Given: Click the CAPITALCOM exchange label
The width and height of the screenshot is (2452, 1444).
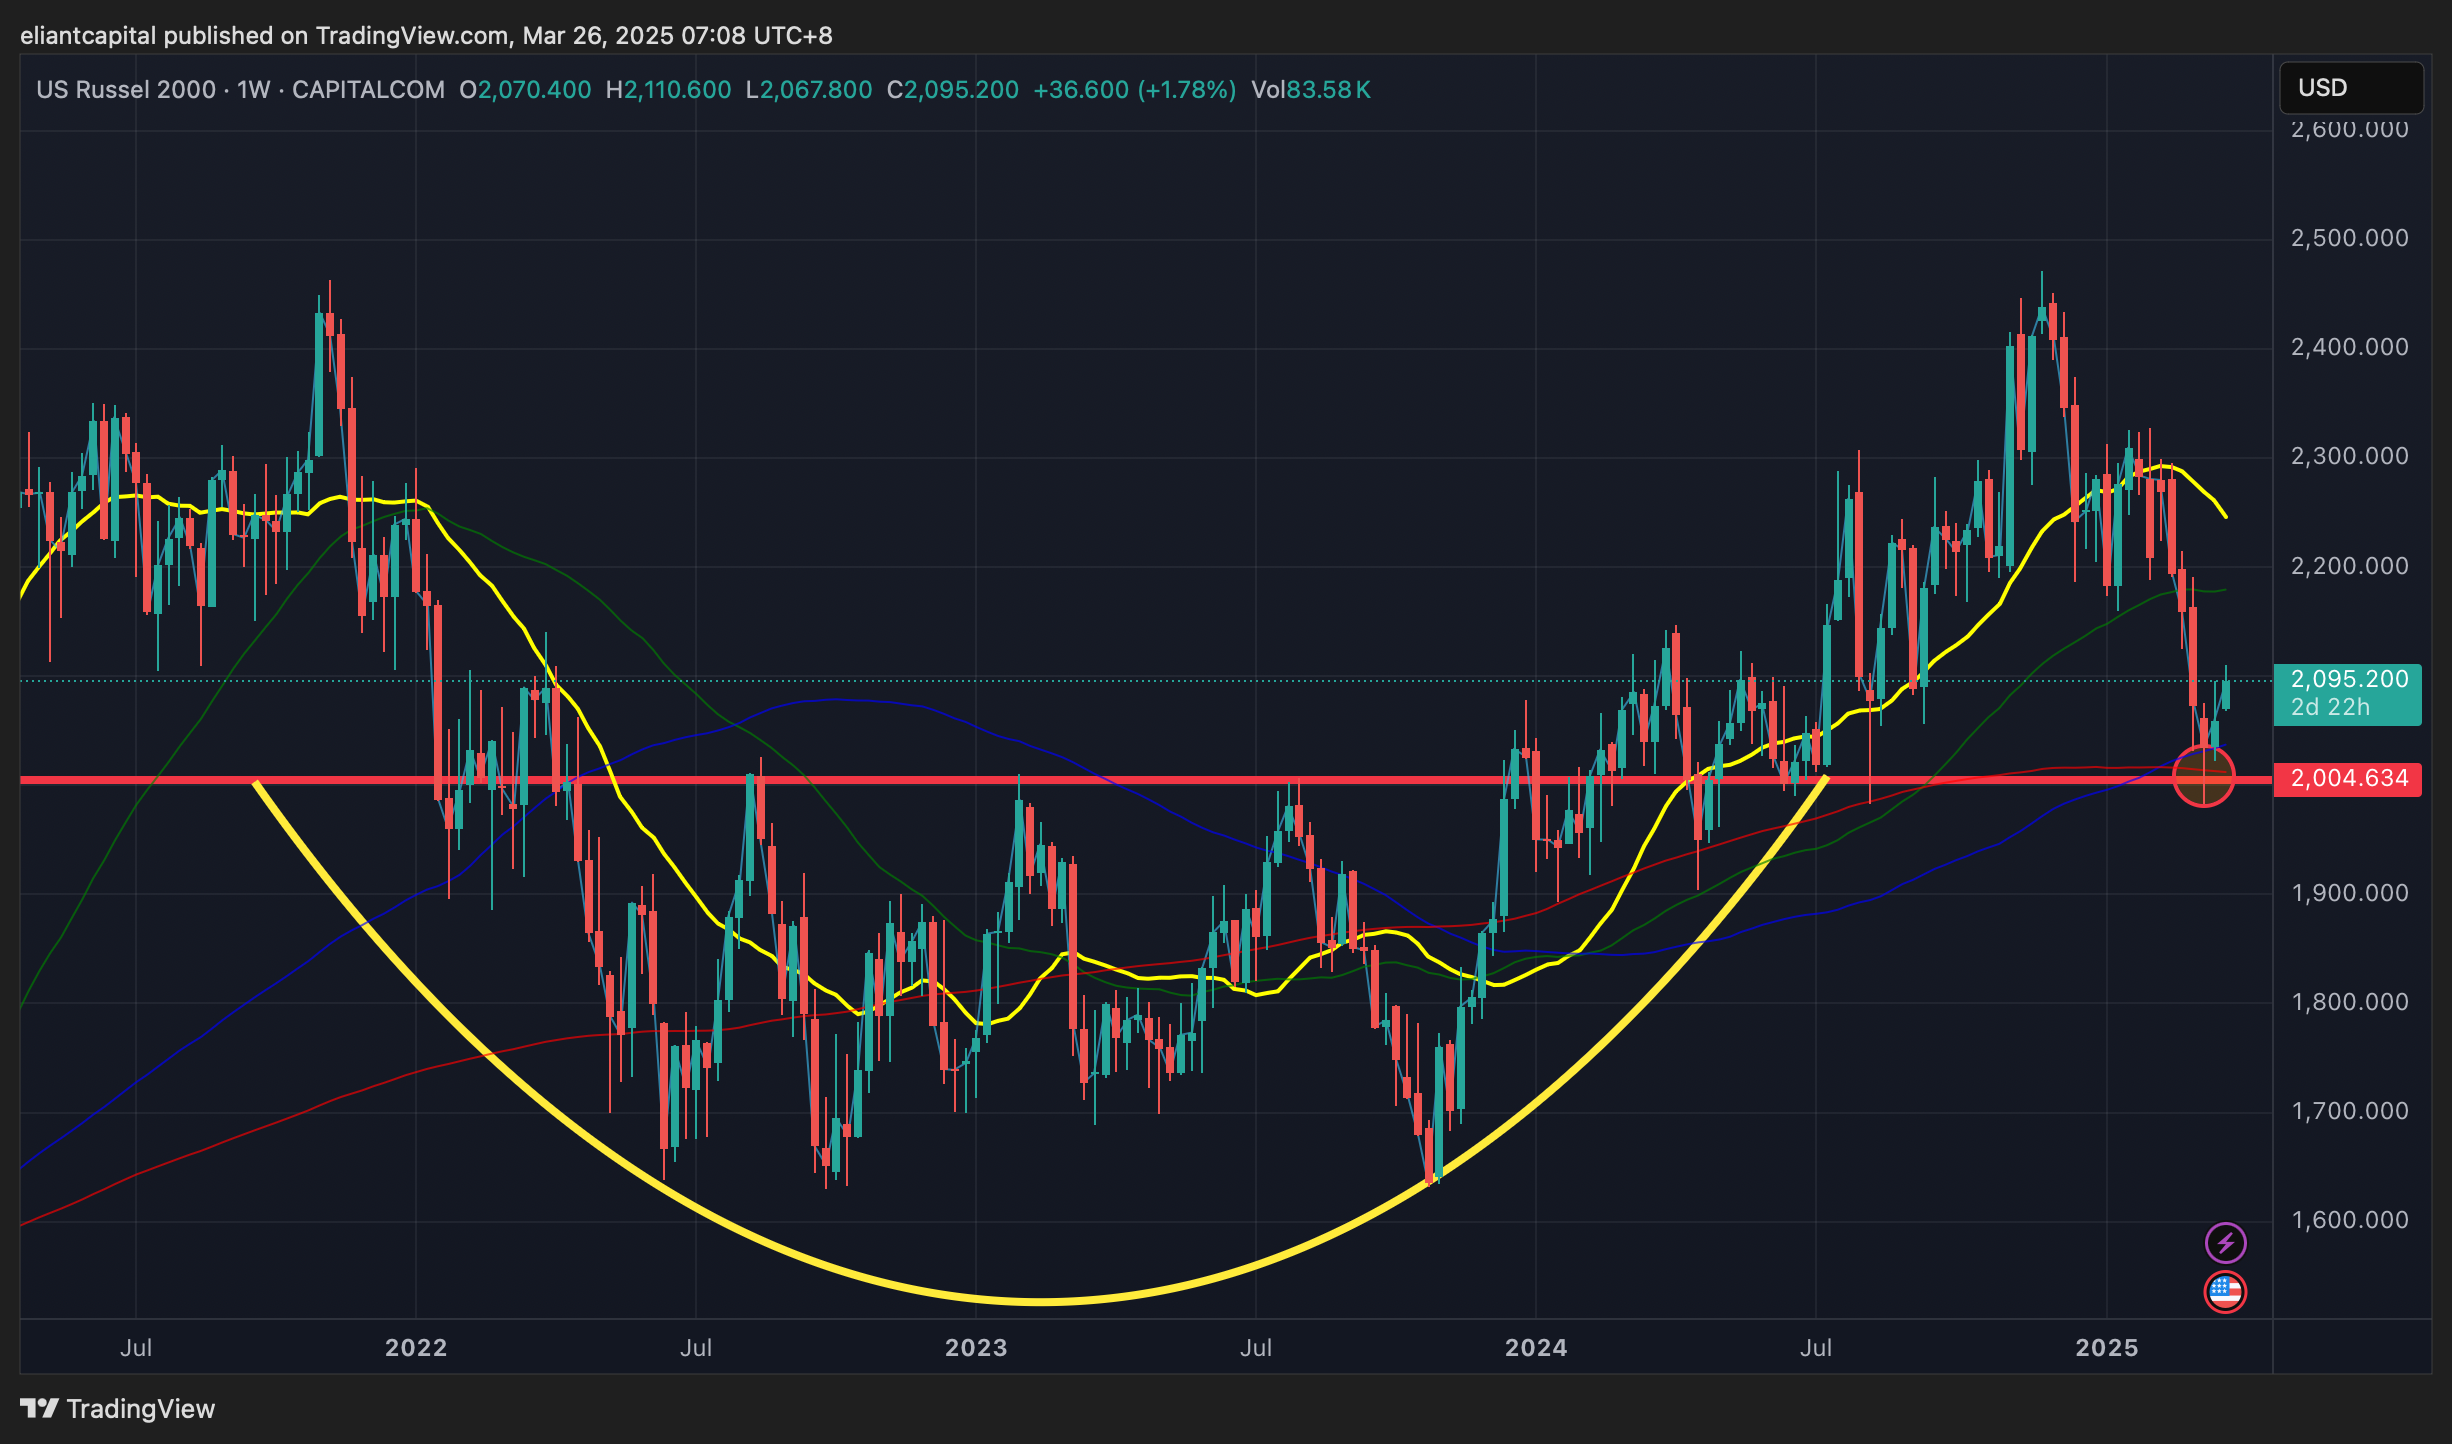Looking at the screenshot, I should [368, 90].
